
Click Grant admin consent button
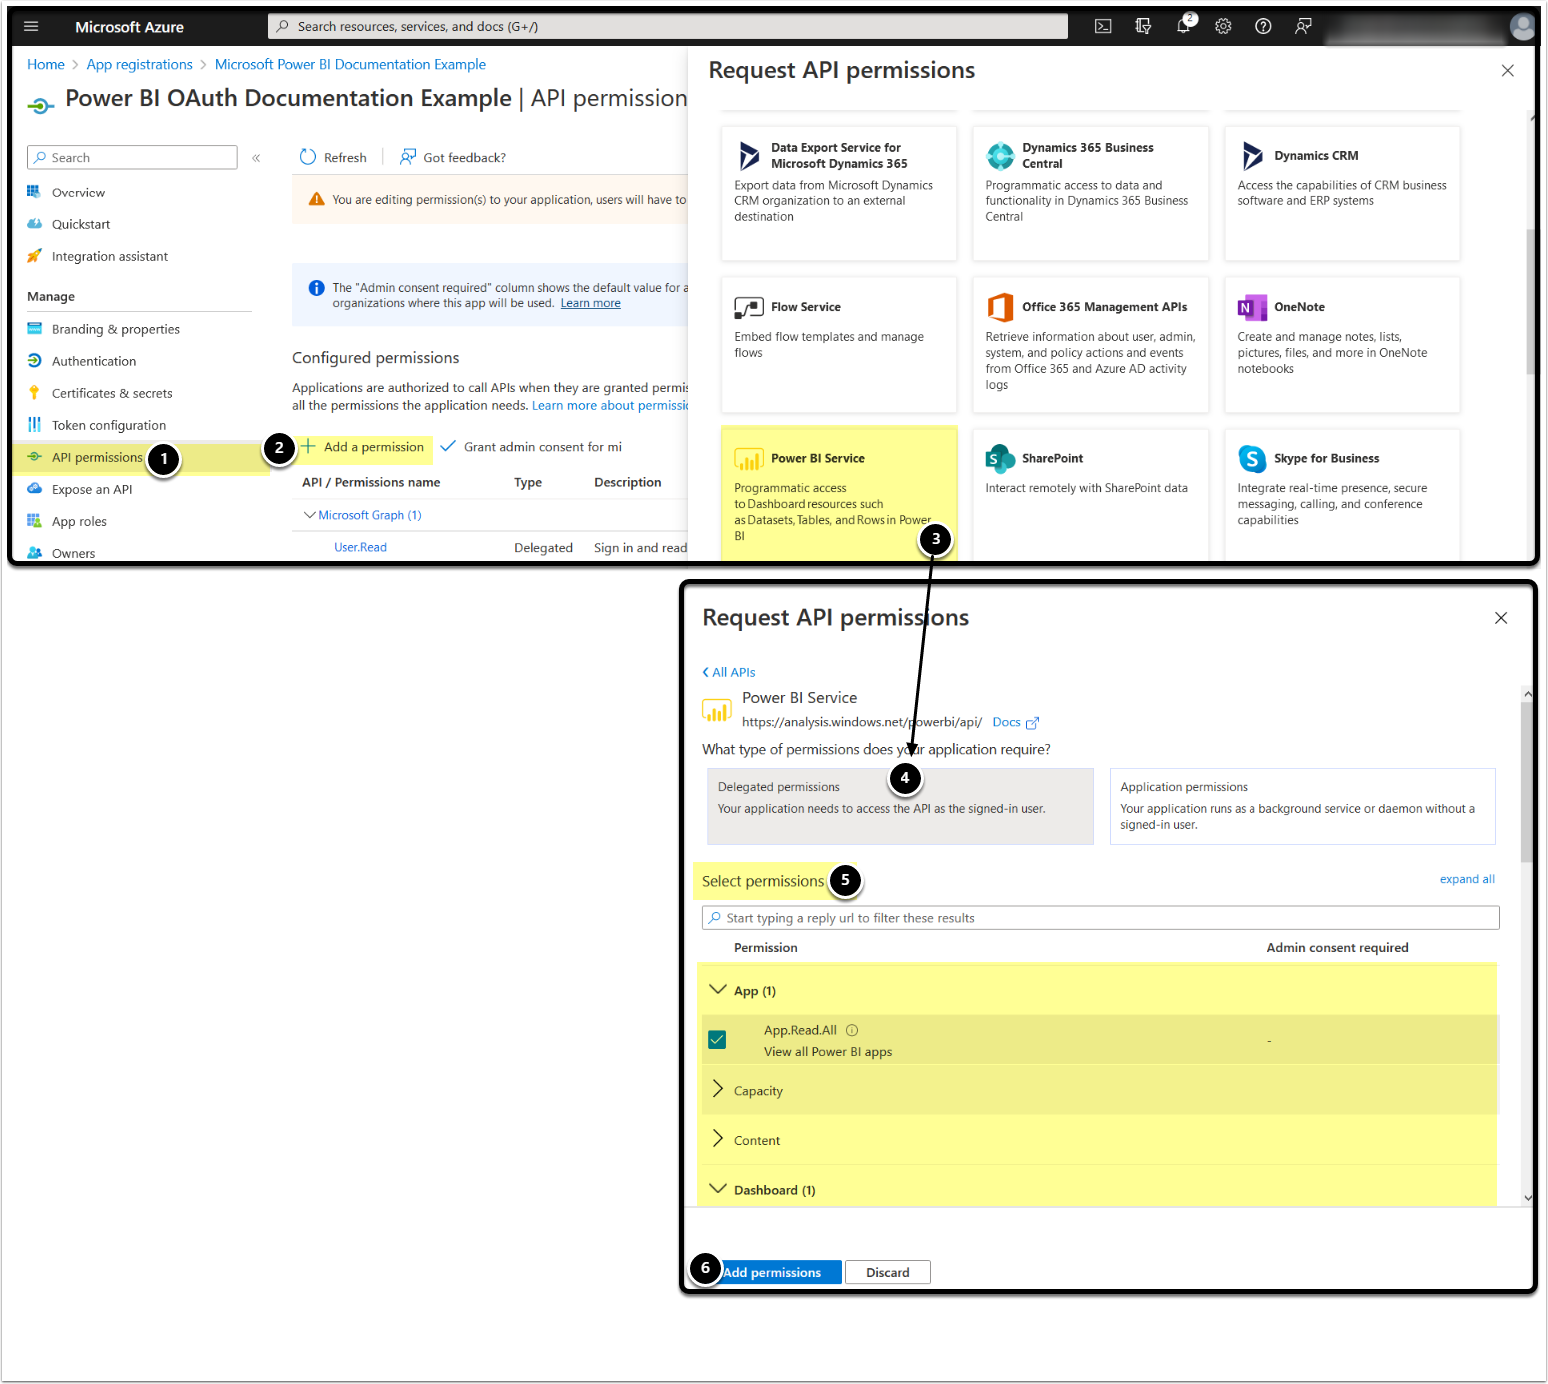point(531,447)
